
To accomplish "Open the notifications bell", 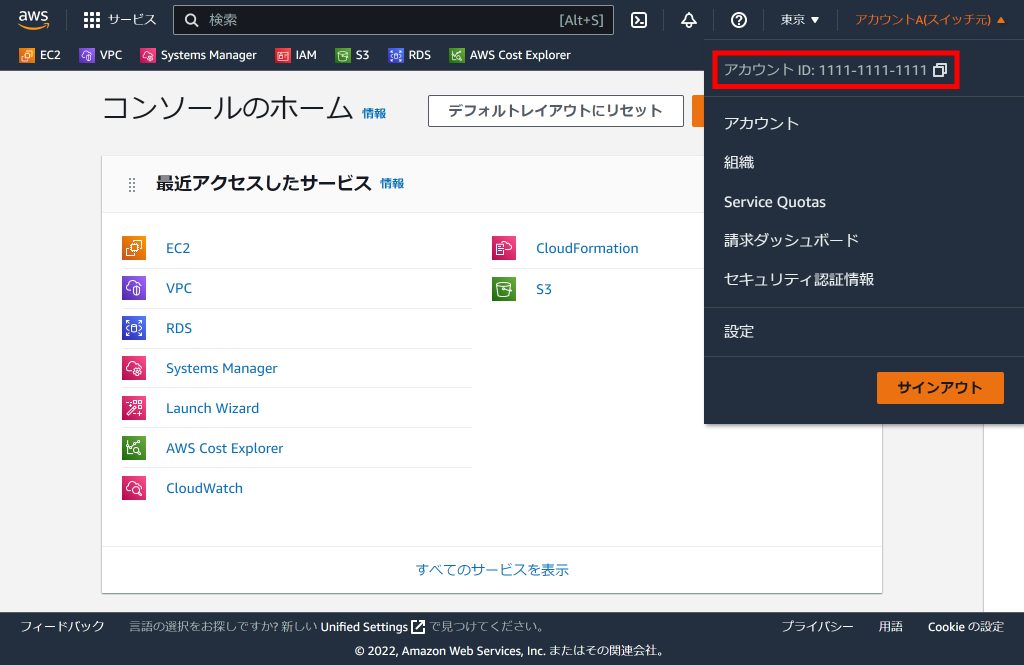I will 688,20.
